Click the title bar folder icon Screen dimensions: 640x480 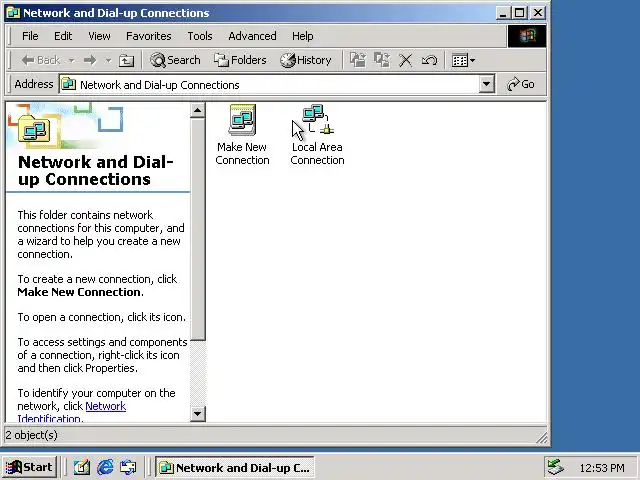pos(13,13)
